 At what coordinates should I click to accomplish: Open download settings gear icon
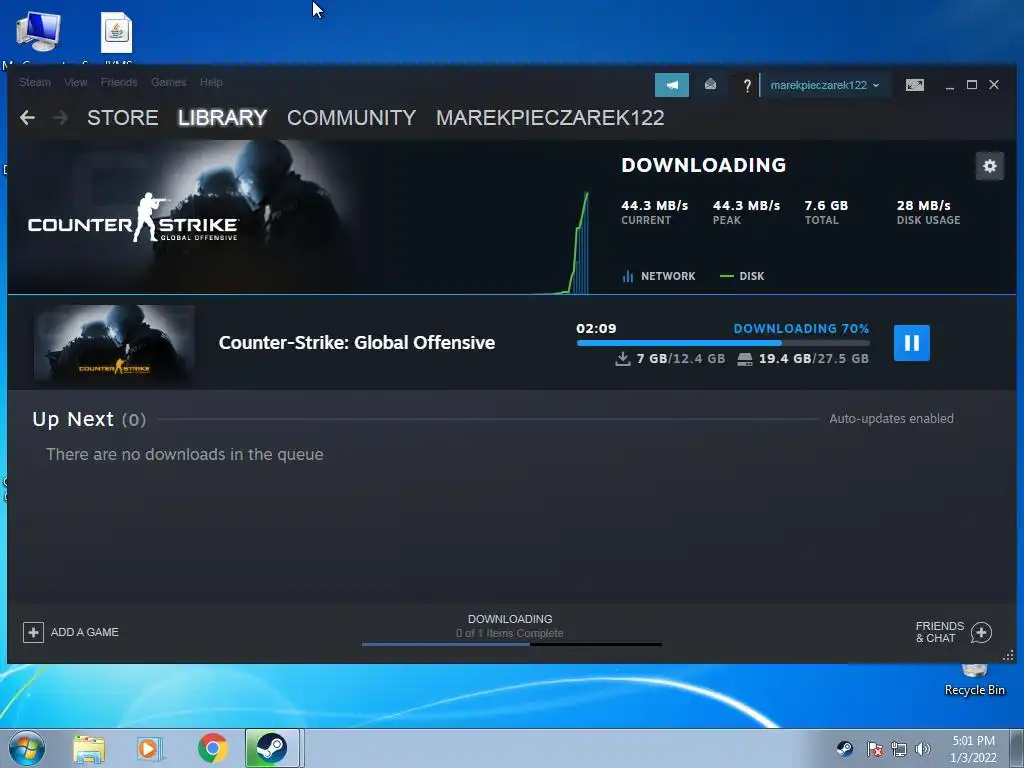pyautogui.click(x=989, y=166)
